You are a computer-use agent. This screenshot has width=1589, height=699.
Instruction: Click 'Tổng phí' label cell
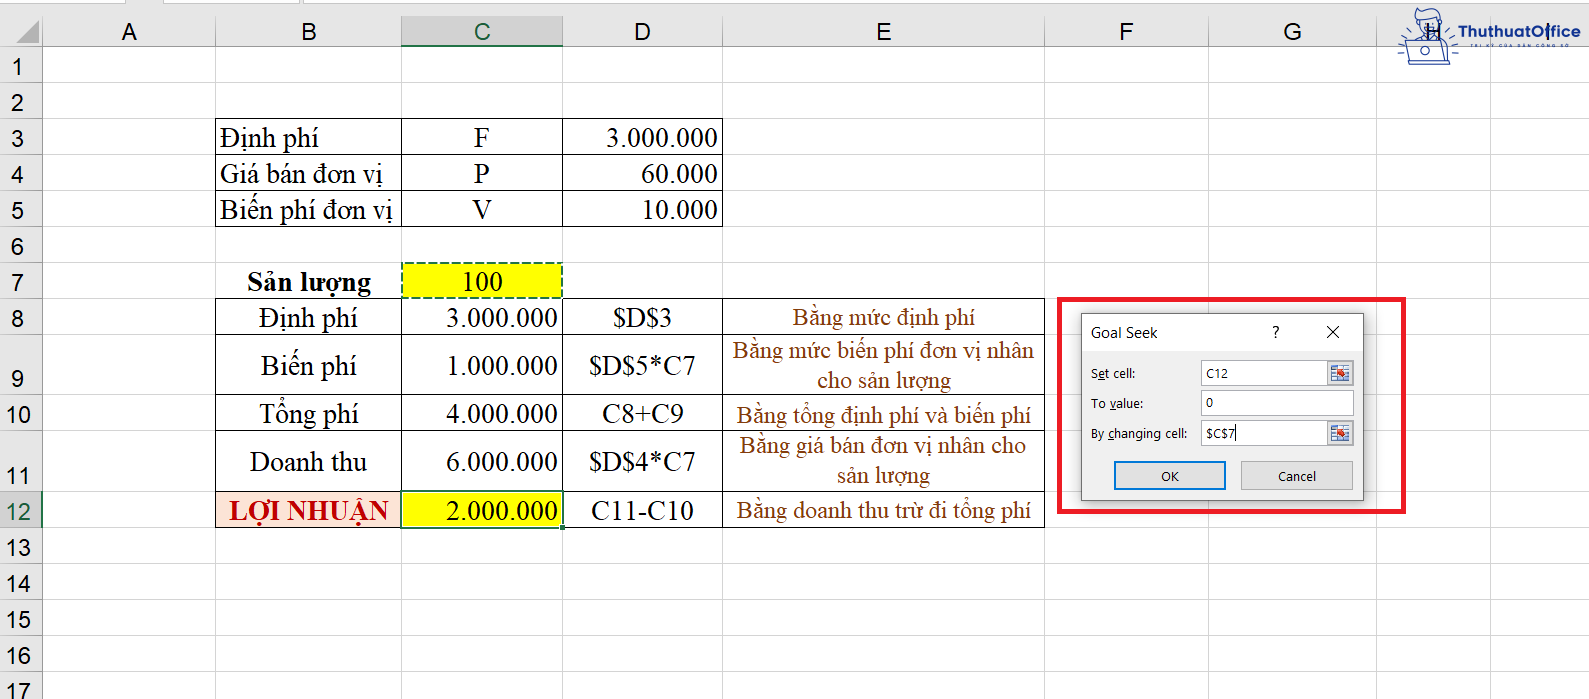click(309, 413)
